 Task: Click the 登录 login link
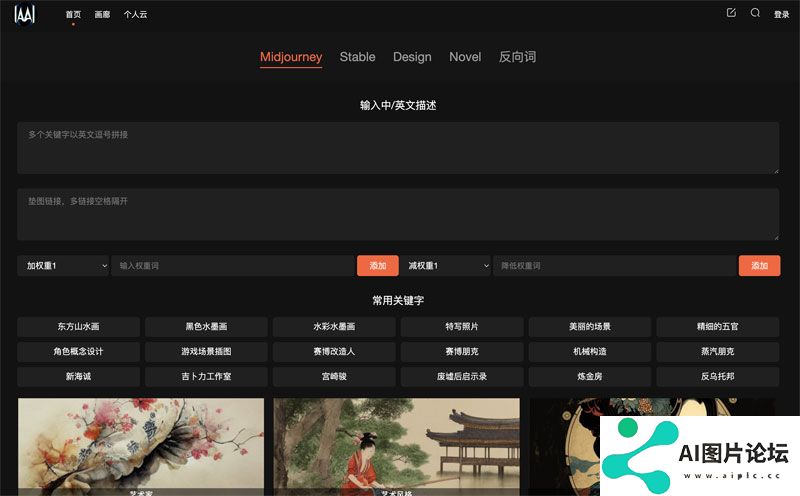[781, 14]
